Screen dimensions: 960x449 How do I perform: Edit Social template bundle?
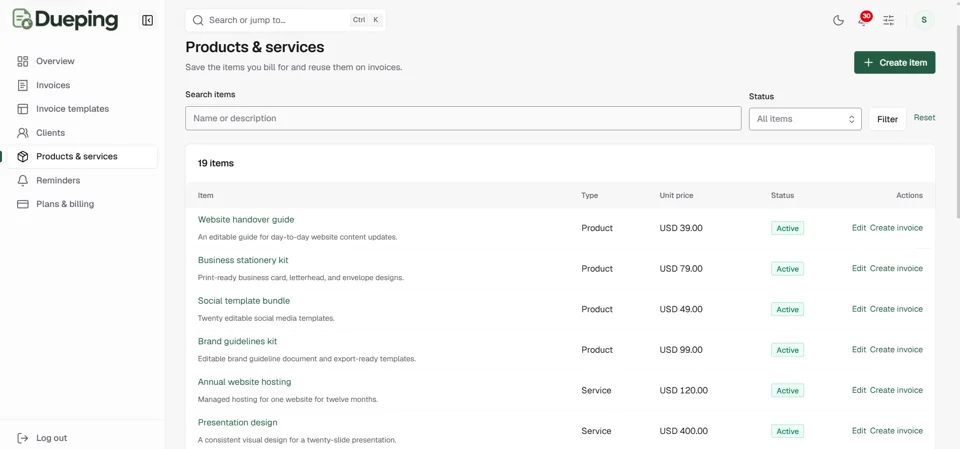pos(859,309)
